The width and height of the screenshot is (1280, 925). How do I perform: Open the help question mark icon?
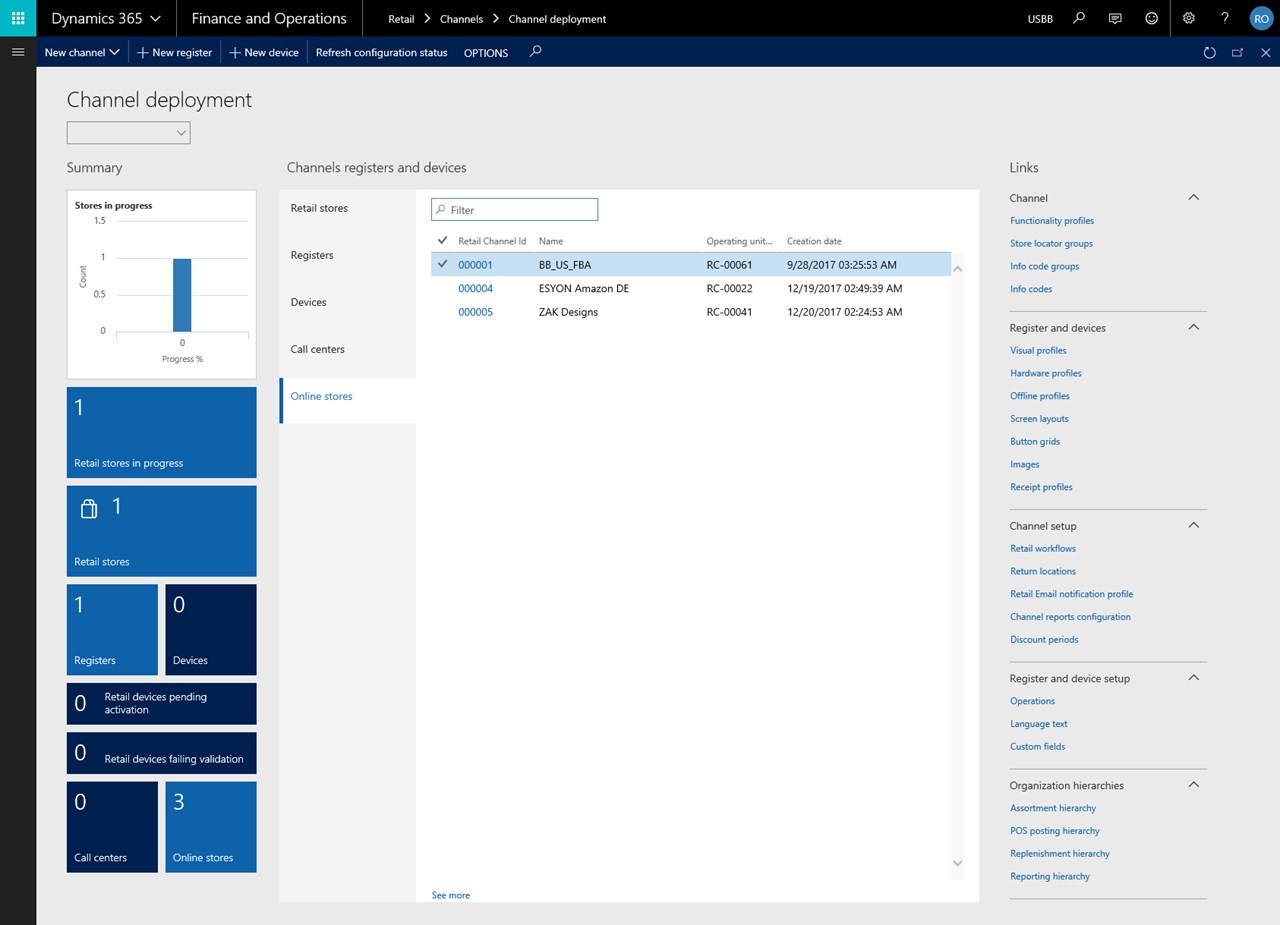click(x=1225, y=18)
